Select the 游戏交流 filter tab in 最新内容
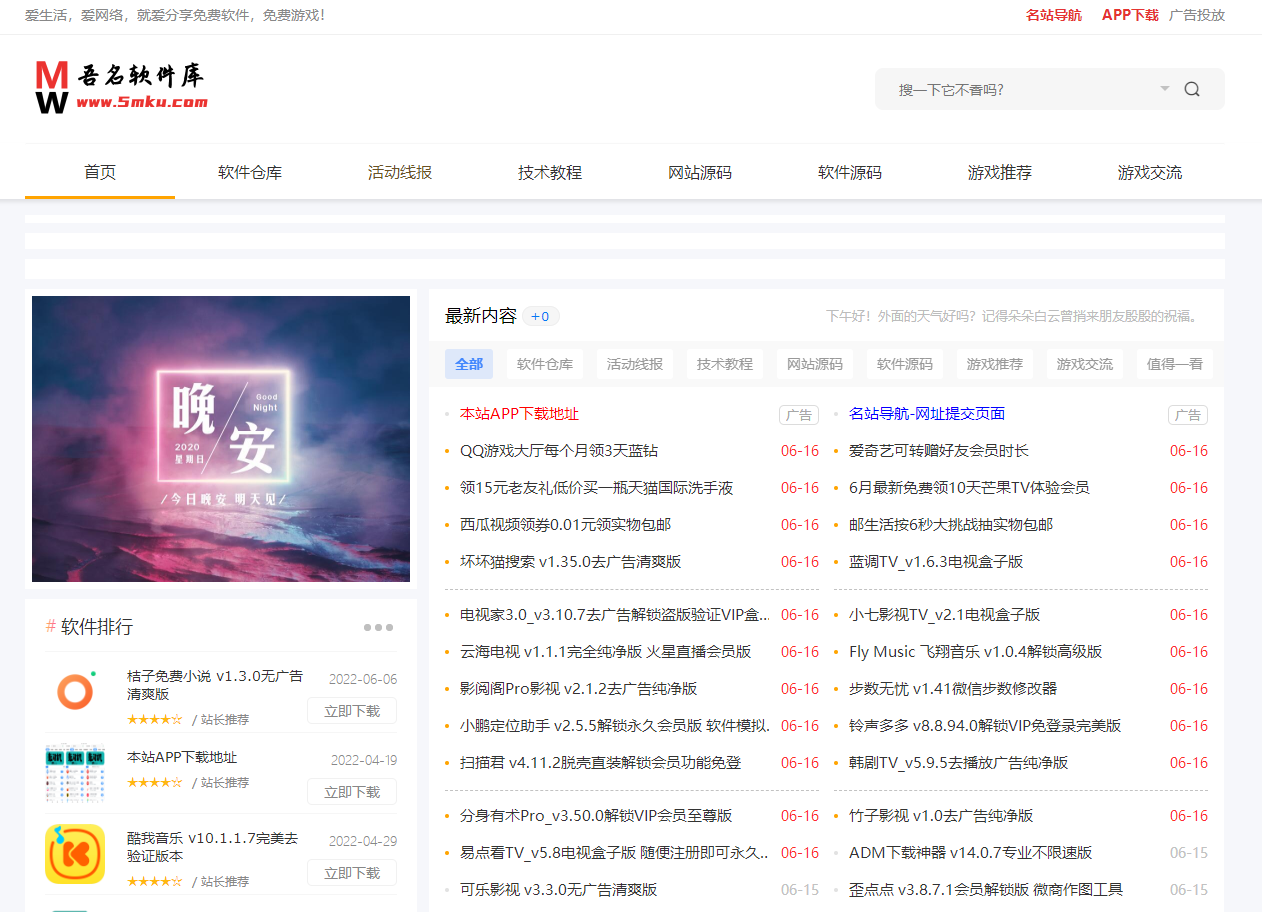This screenshot has height=912, width=1262. pos(1085,364)
